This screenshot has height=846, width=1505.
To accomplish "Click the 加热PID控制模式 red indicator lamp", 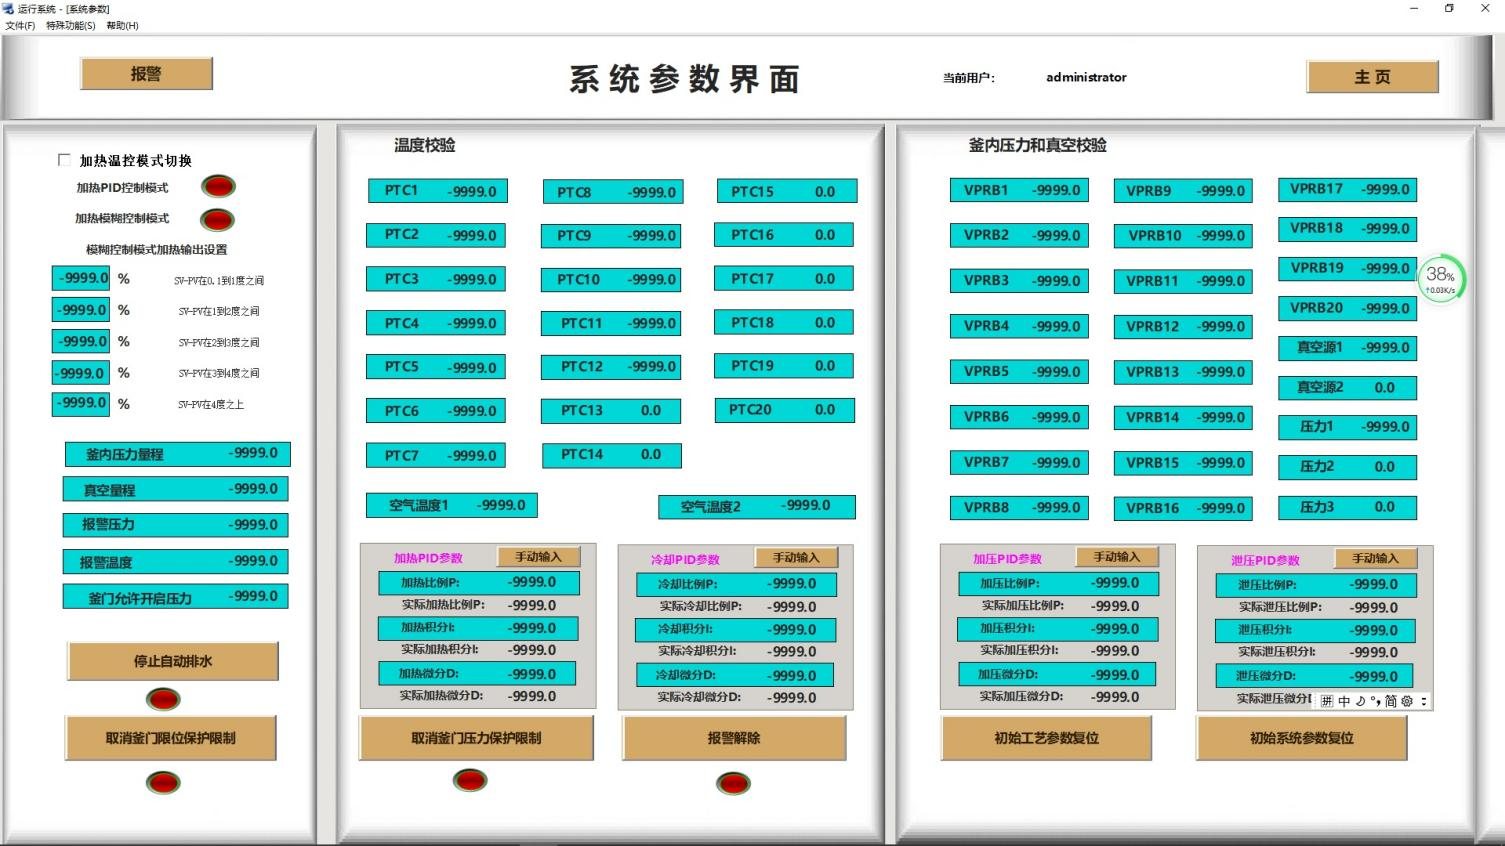I will click(x=217, y=186).
